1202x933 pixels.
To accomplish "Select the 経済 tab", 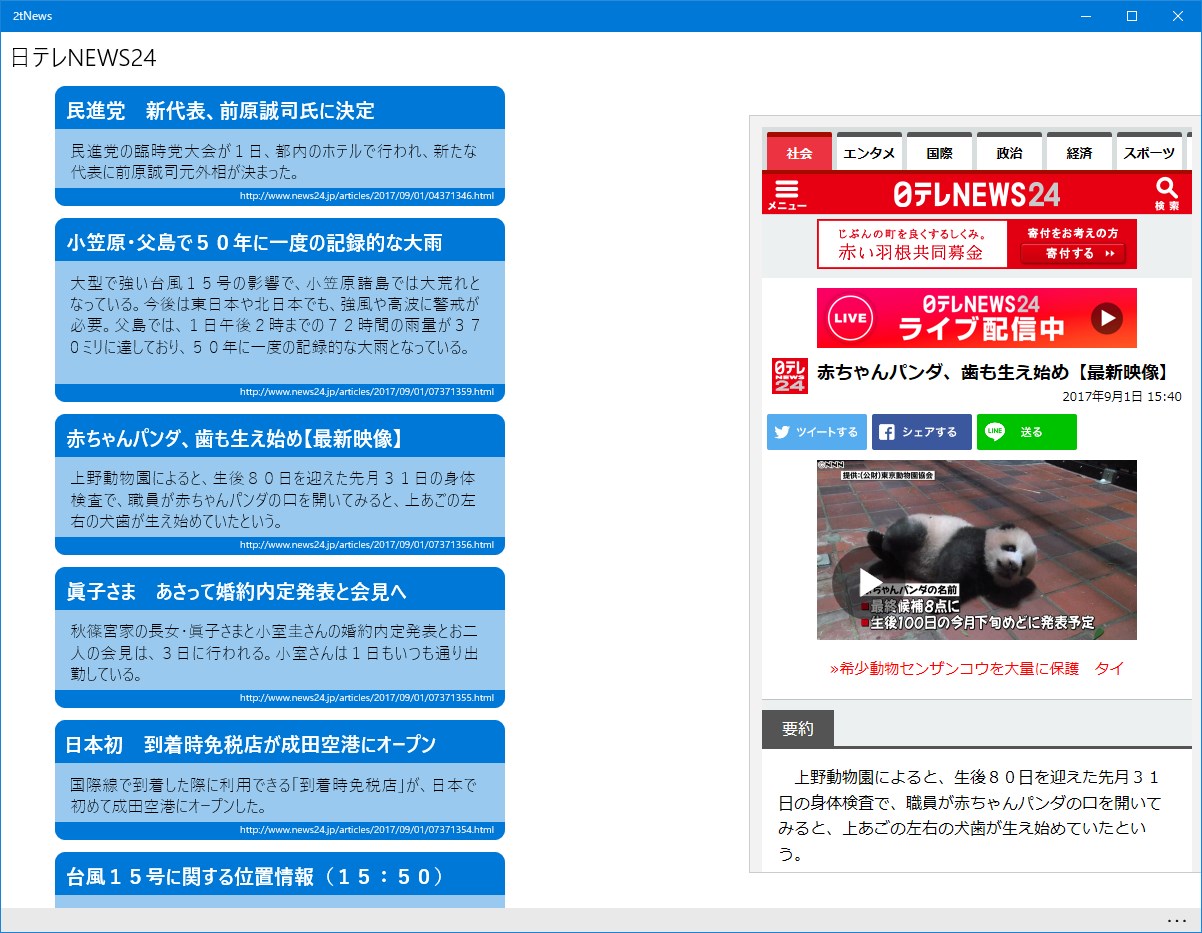I will (1079, 152).
